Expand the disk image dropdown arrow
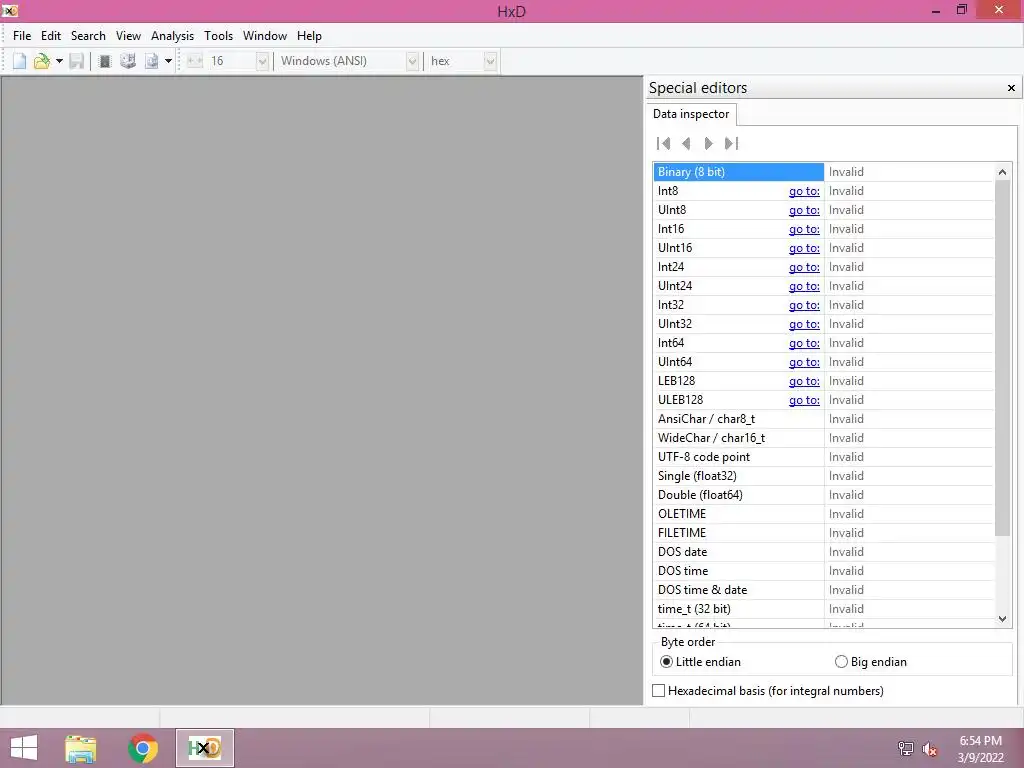 coord(168,61)
